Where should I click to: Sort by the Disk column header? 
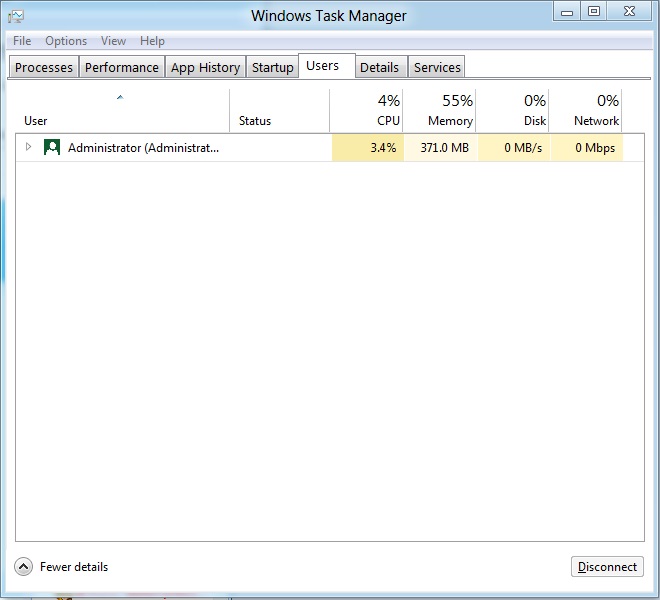tap(512, 110)
